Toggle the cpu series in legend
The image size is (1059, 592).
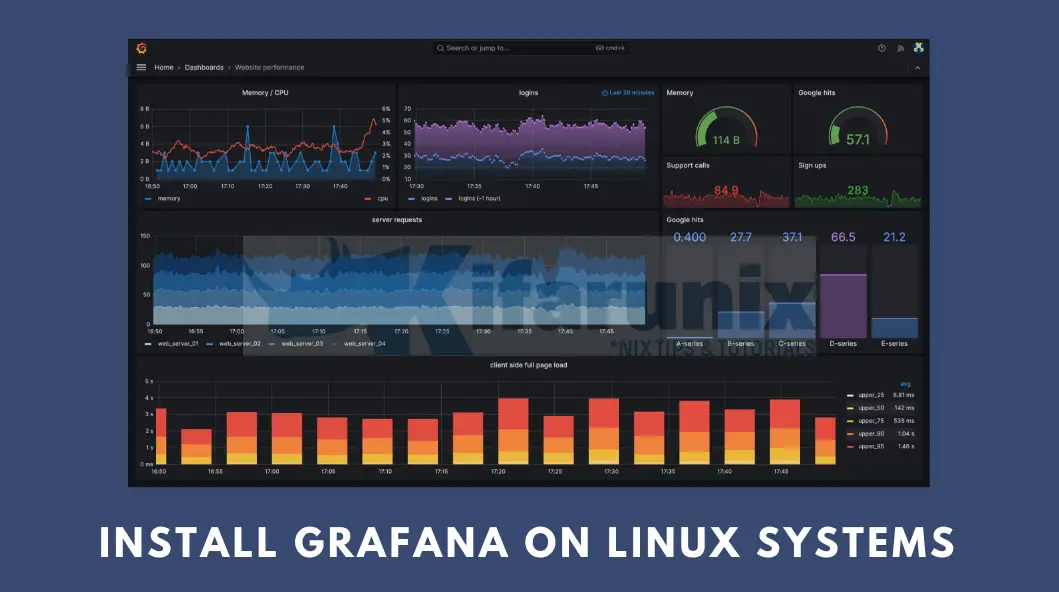tap(382, 198)
